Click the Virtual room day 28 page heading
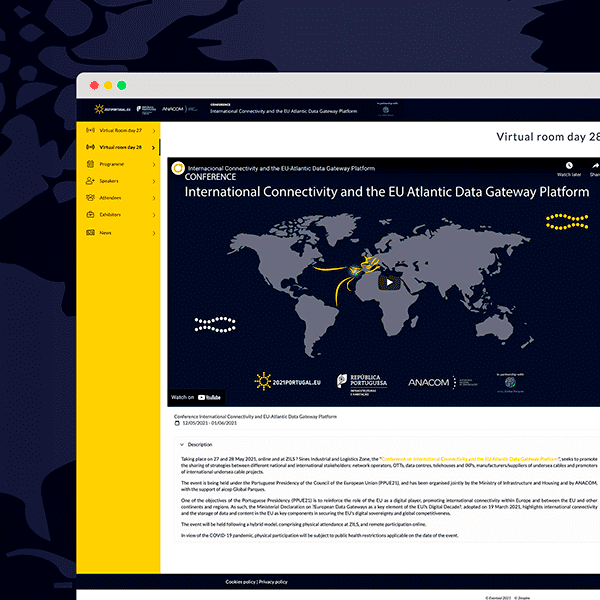600x600 pixels. 548,137
